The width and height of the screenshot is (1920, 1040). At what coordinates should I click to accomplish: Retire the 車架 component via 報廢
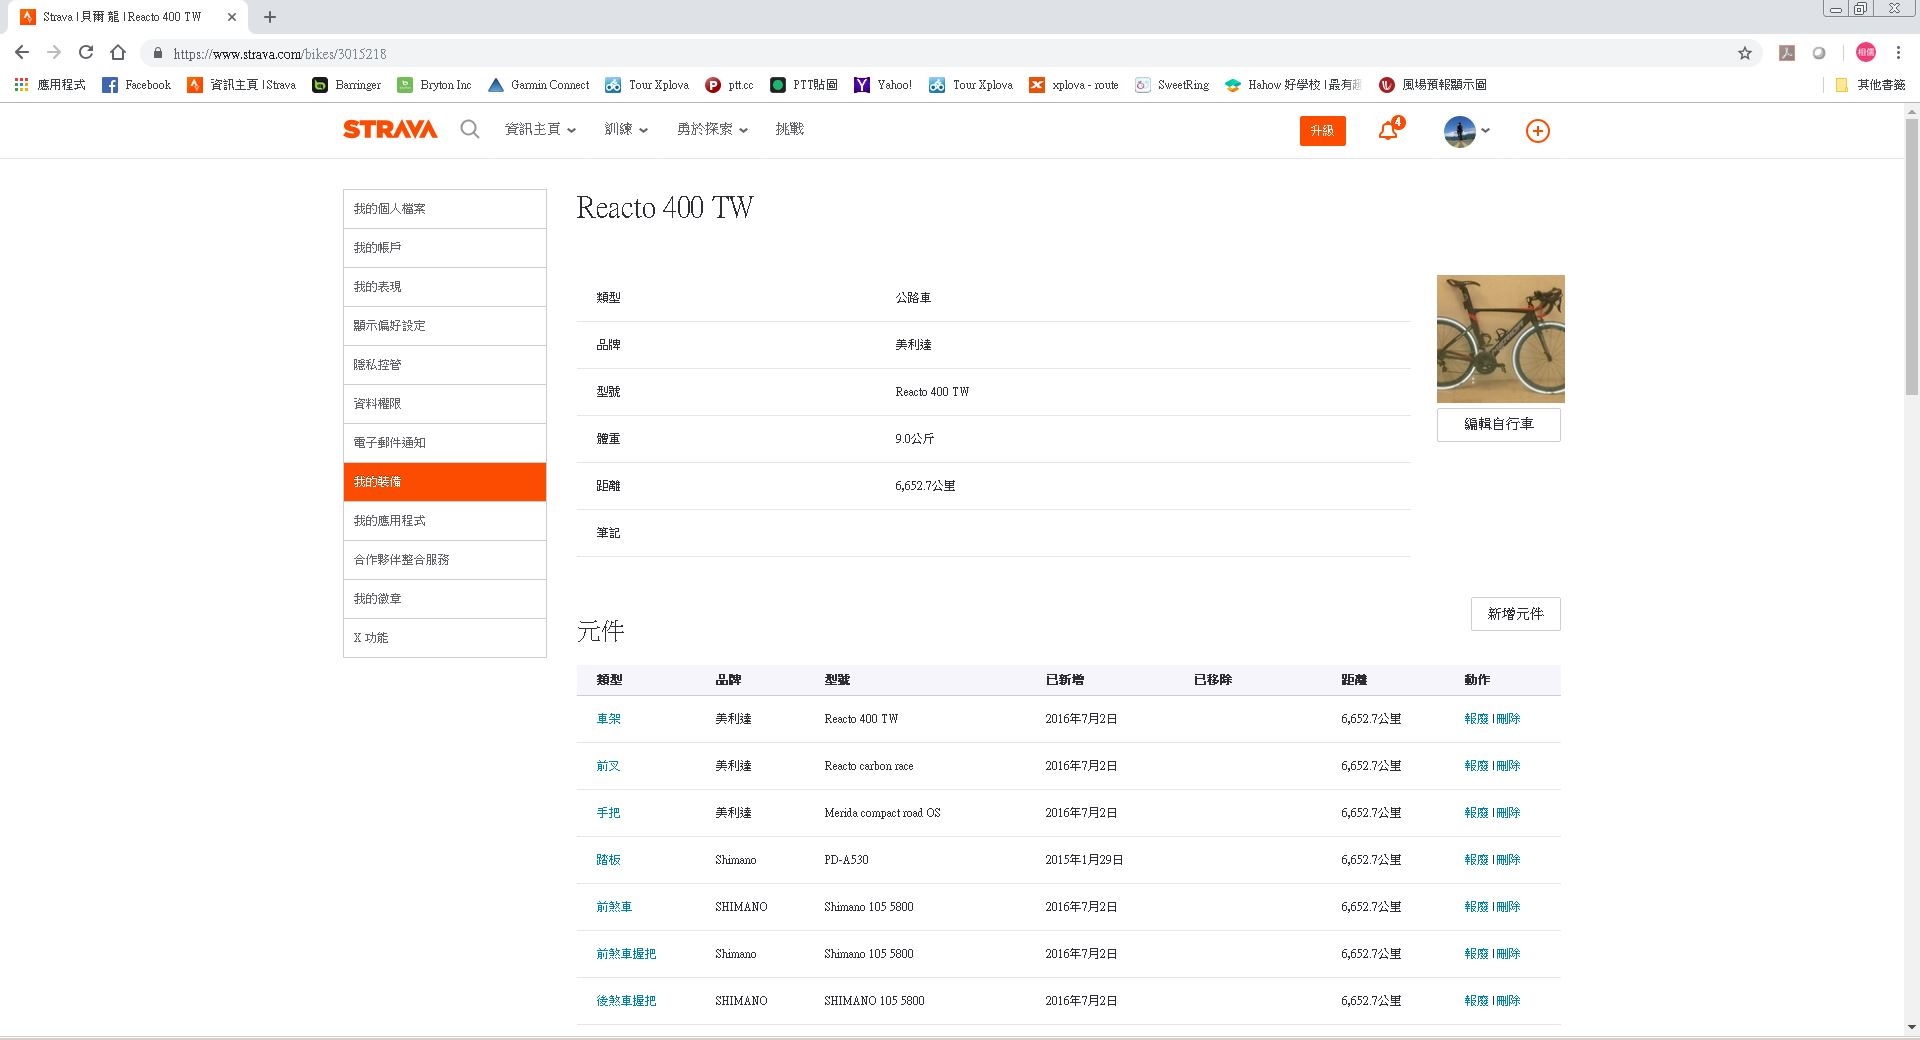click(1476, 719)
